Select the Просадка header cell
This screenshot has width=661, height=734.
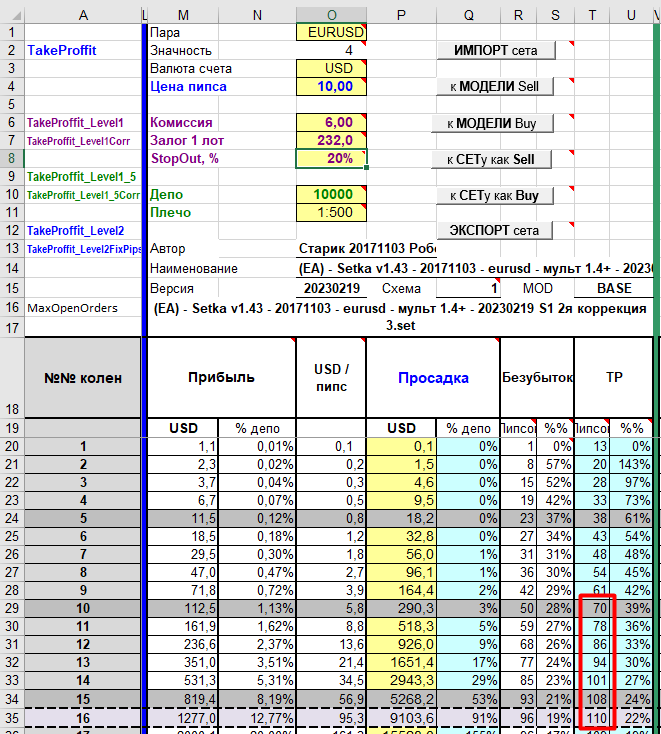coord(433,377)
